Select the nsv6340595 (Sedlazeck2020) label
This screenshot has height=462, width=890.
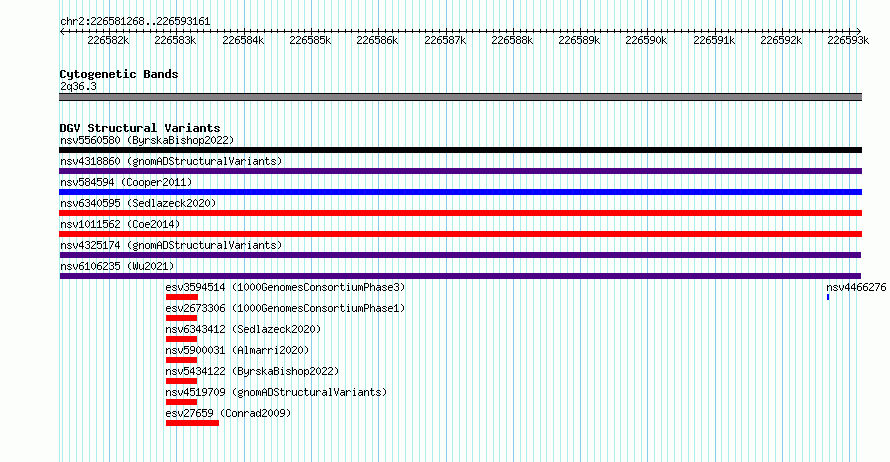138,203
